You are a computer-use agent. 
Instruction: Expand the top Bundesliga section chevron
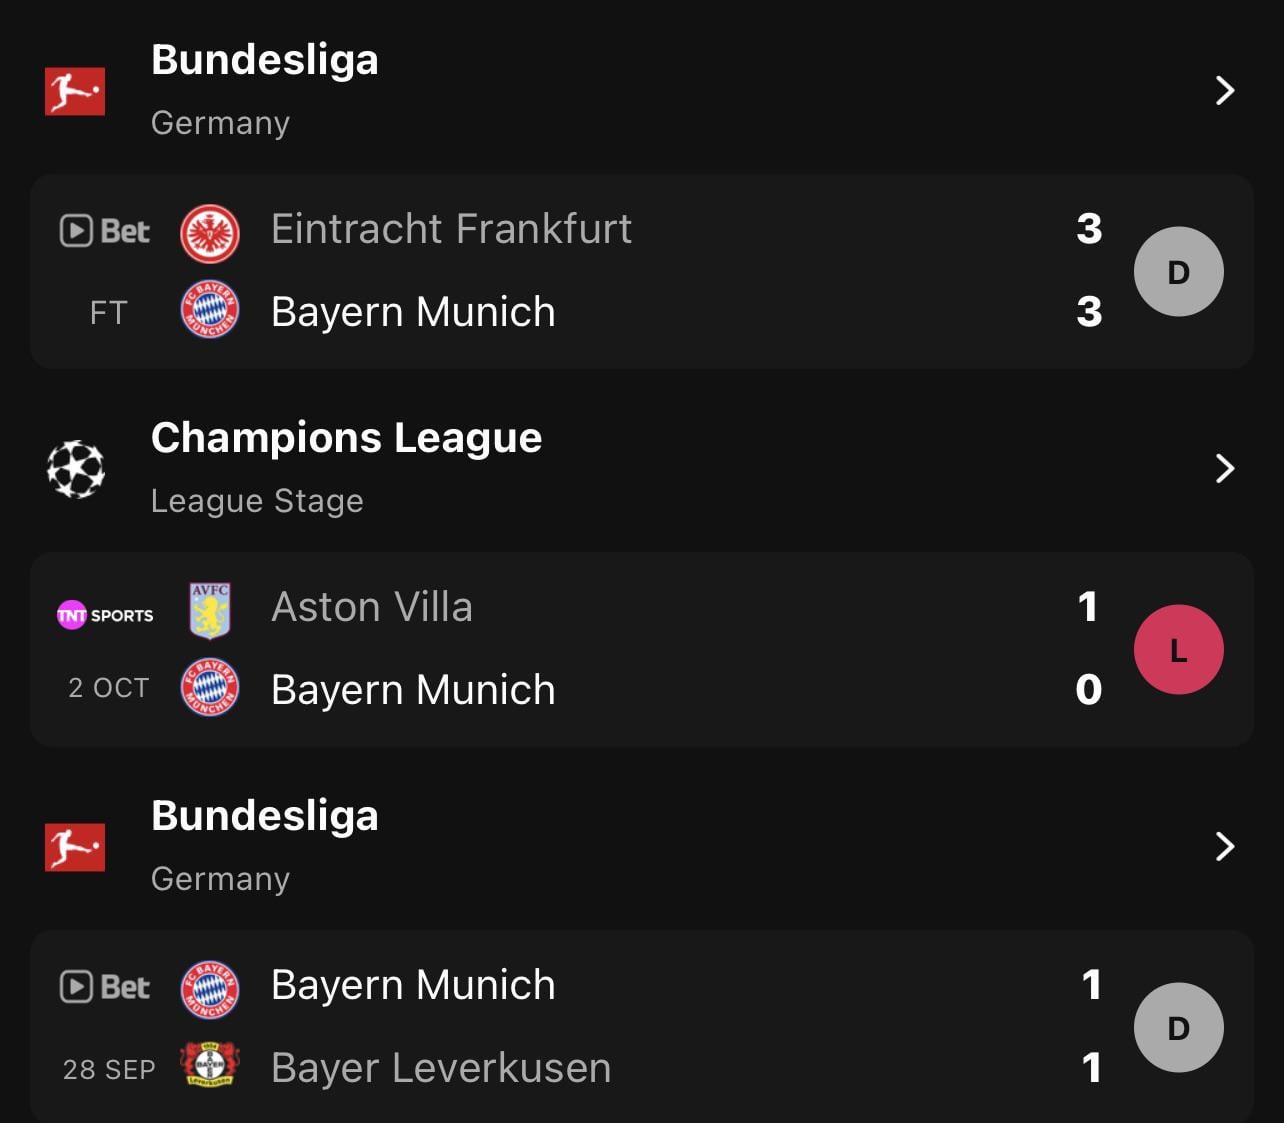tap(1225, 91)
